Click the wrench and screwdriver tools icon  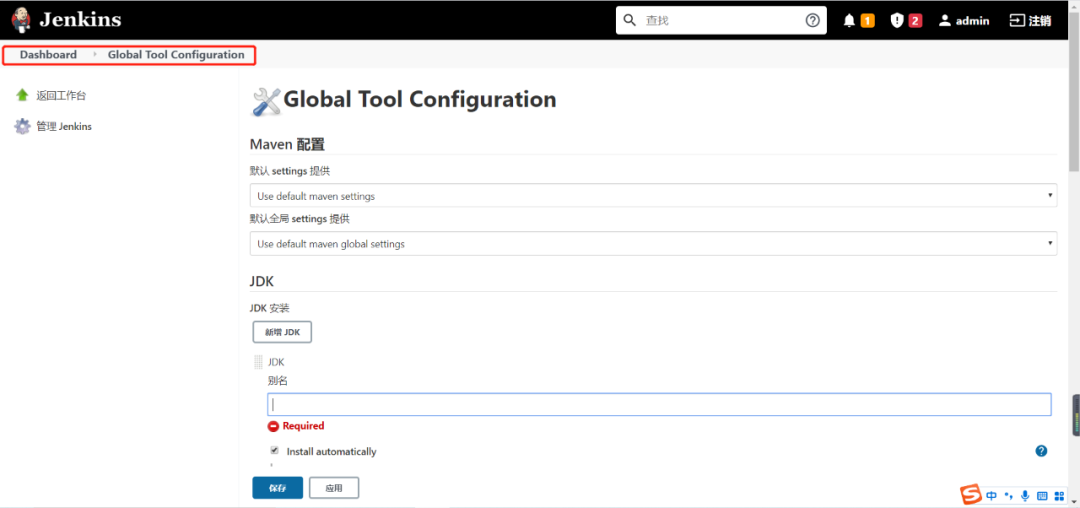267,102
